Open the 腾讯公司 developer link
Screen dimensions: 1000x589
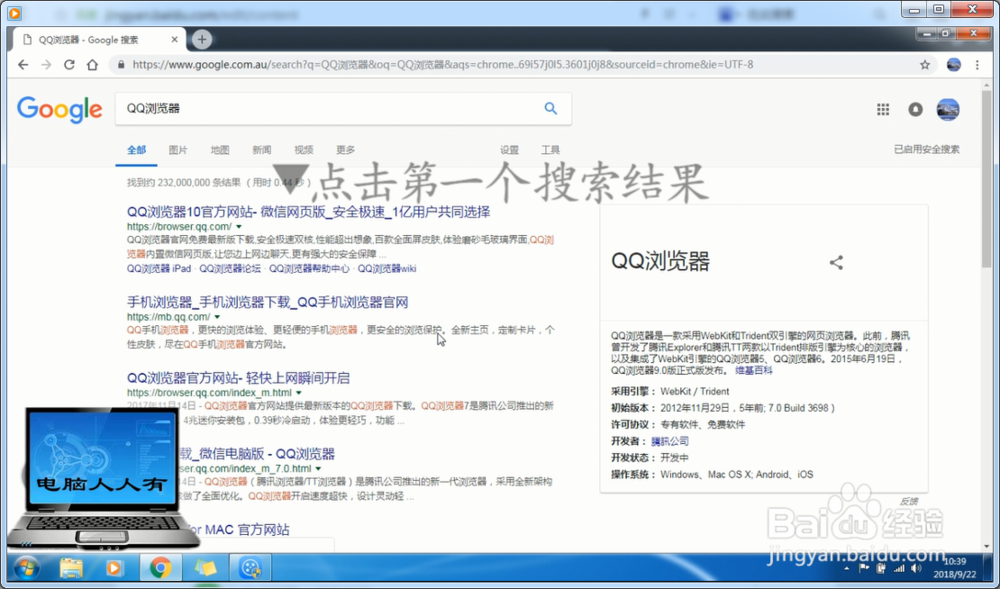(670, 441)
